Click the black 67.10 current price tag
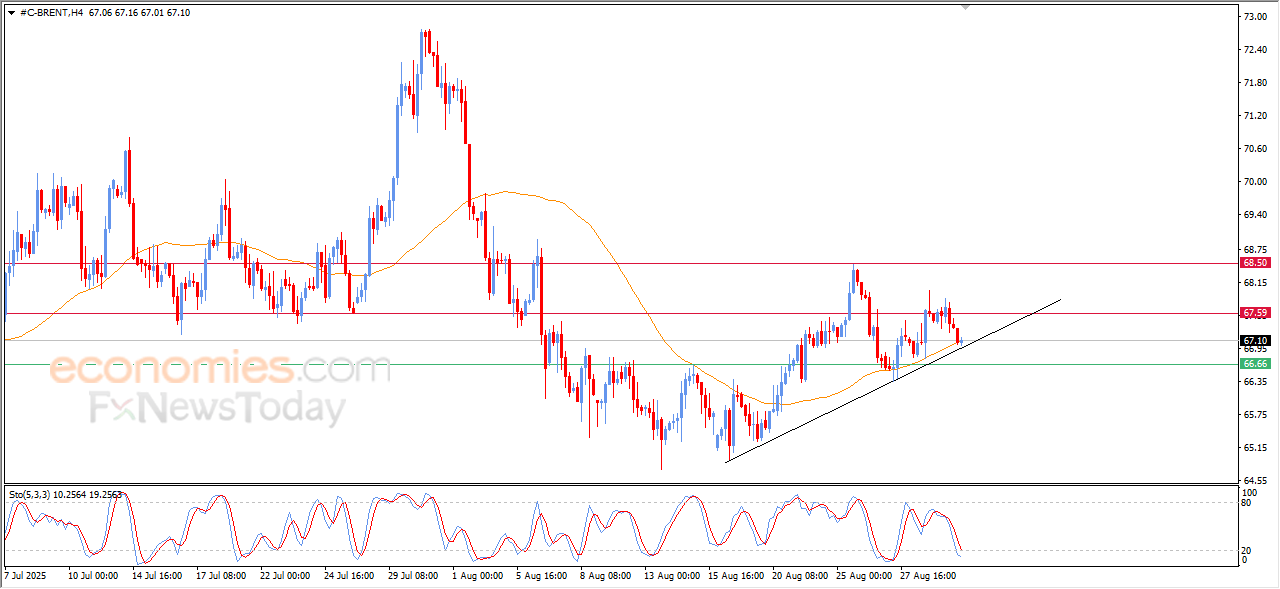Screen dimensions: 1280x589 click(1255, 340)
